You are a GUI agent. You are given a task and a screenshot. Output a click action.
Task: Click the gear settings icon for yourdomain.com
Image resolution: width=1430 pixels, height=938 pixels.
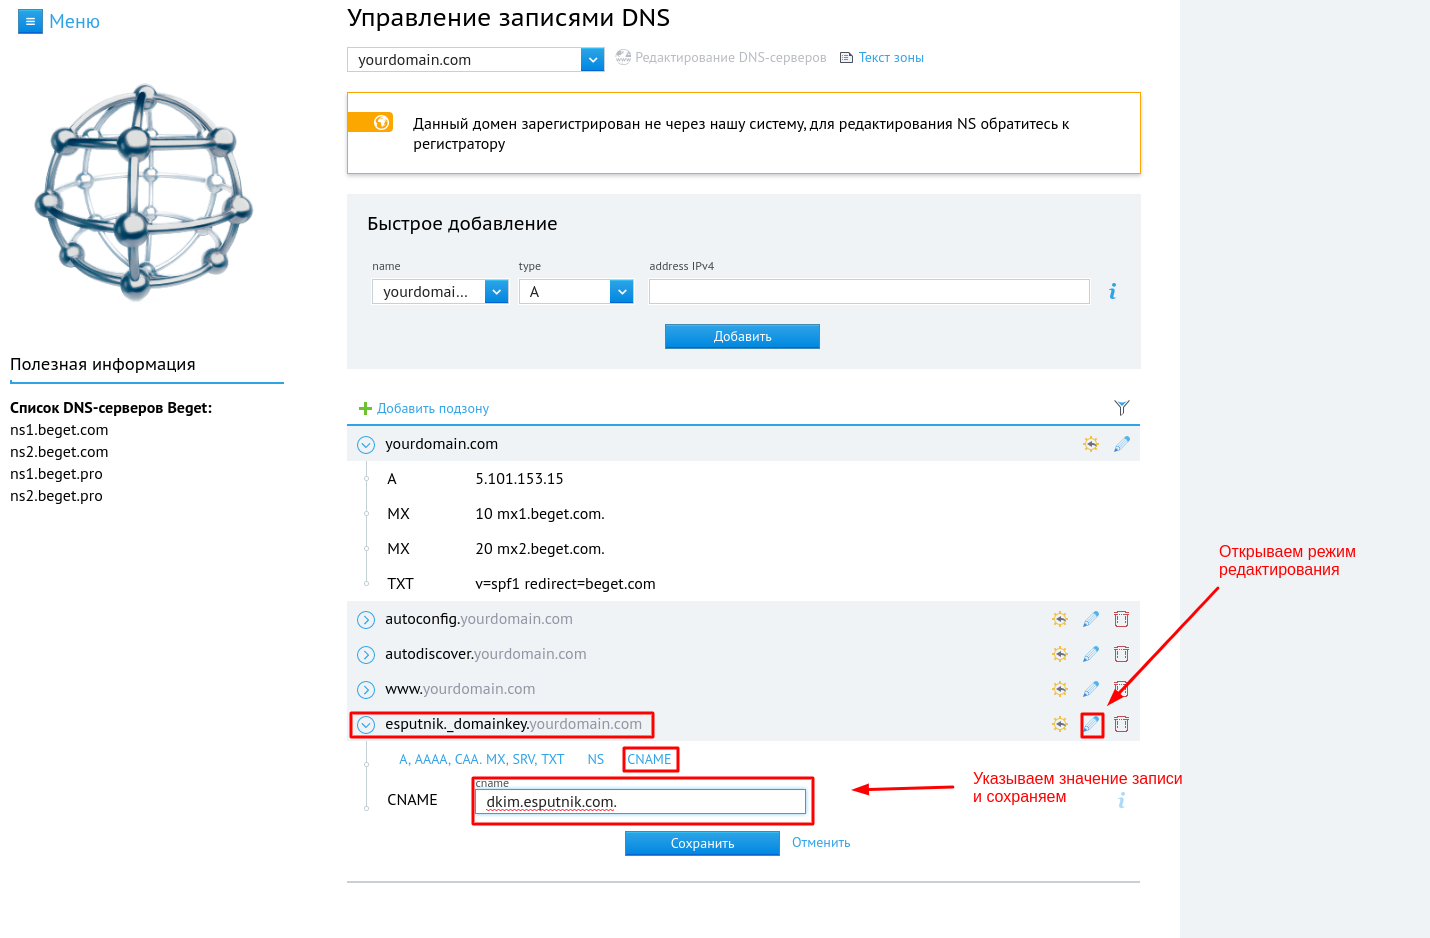pos(1091,444)
